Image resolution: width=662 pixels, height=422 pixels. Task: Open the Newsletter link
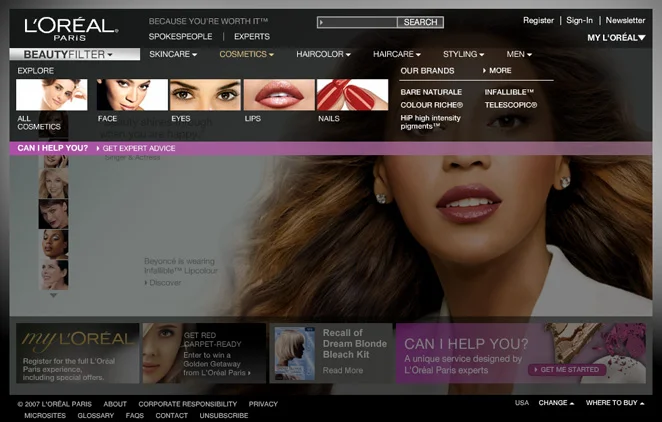[x=625, y=20]
